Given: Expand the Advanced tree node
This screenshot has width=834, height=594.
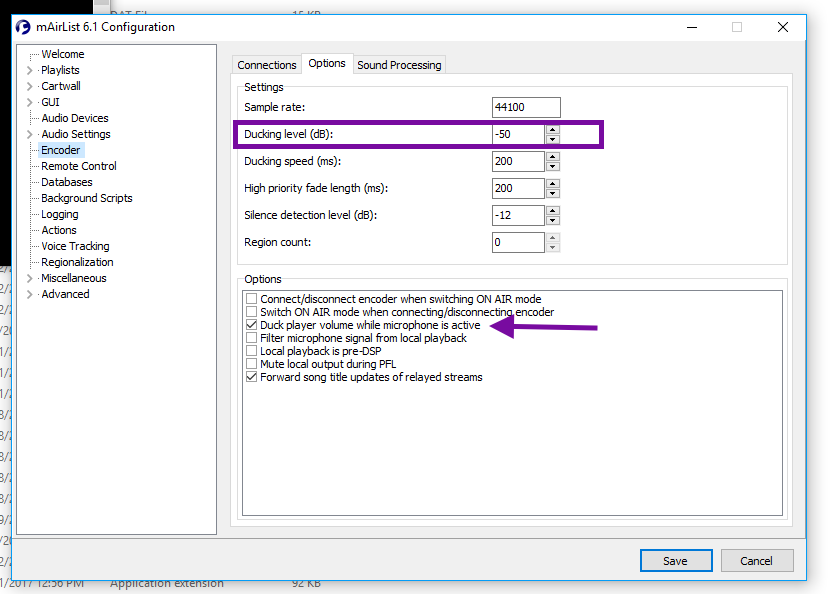Looking at the screenshot, I should tap(29, 294).
